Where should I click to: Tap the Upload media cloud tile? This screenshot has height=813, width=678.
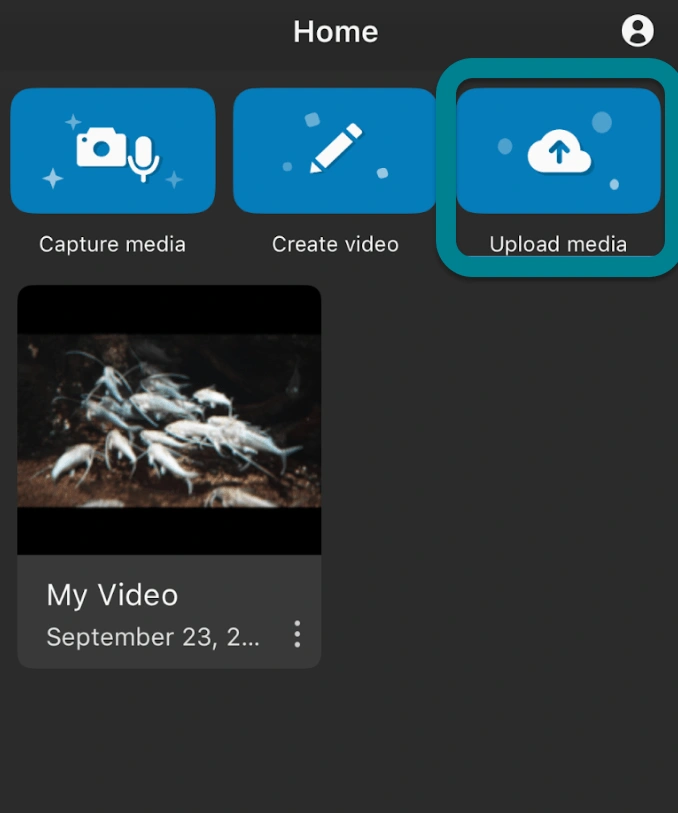pyautogui.click(x=558, y=150)
